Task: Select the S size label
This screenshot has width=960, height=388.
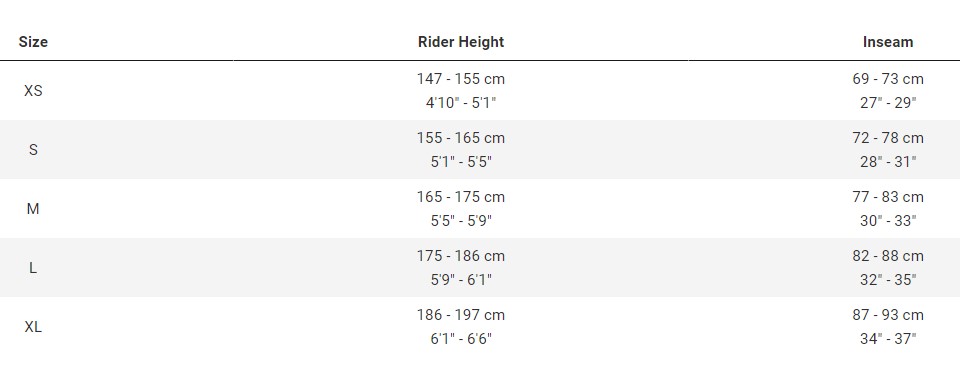Action: [33, 150]
